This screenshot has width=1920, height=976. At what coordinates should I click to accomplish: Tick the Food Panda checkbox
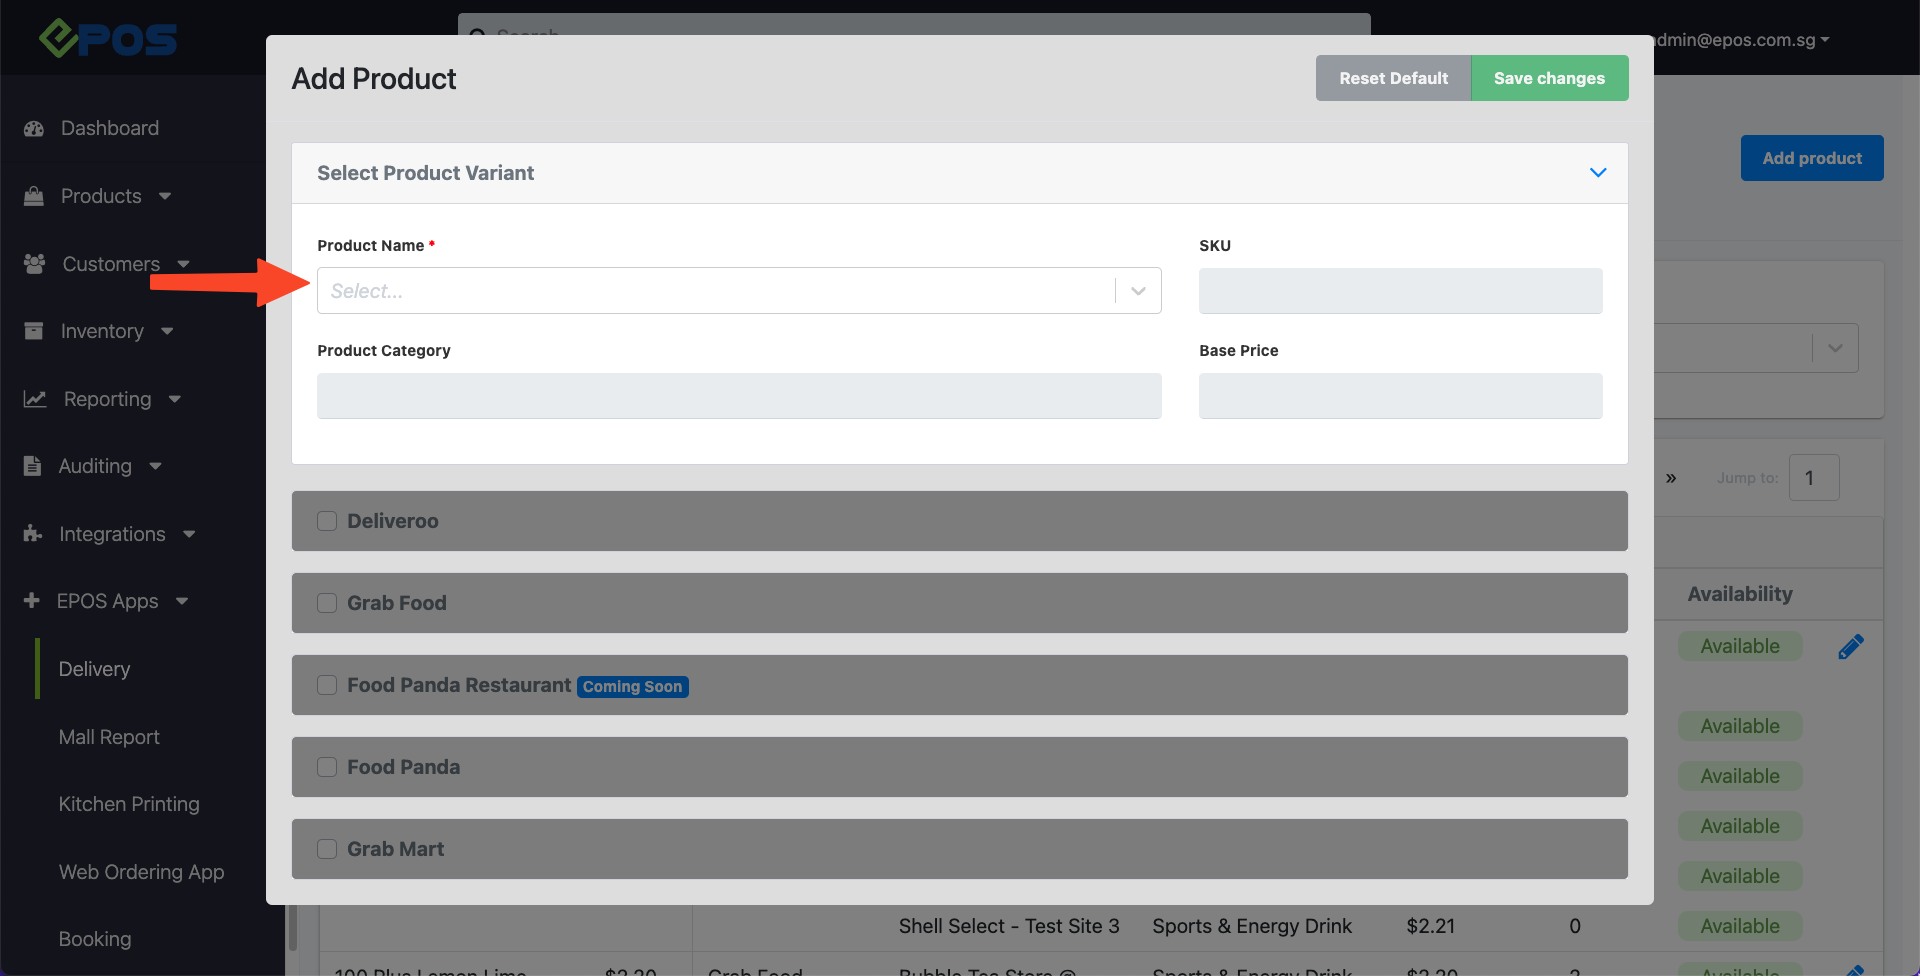327,767
